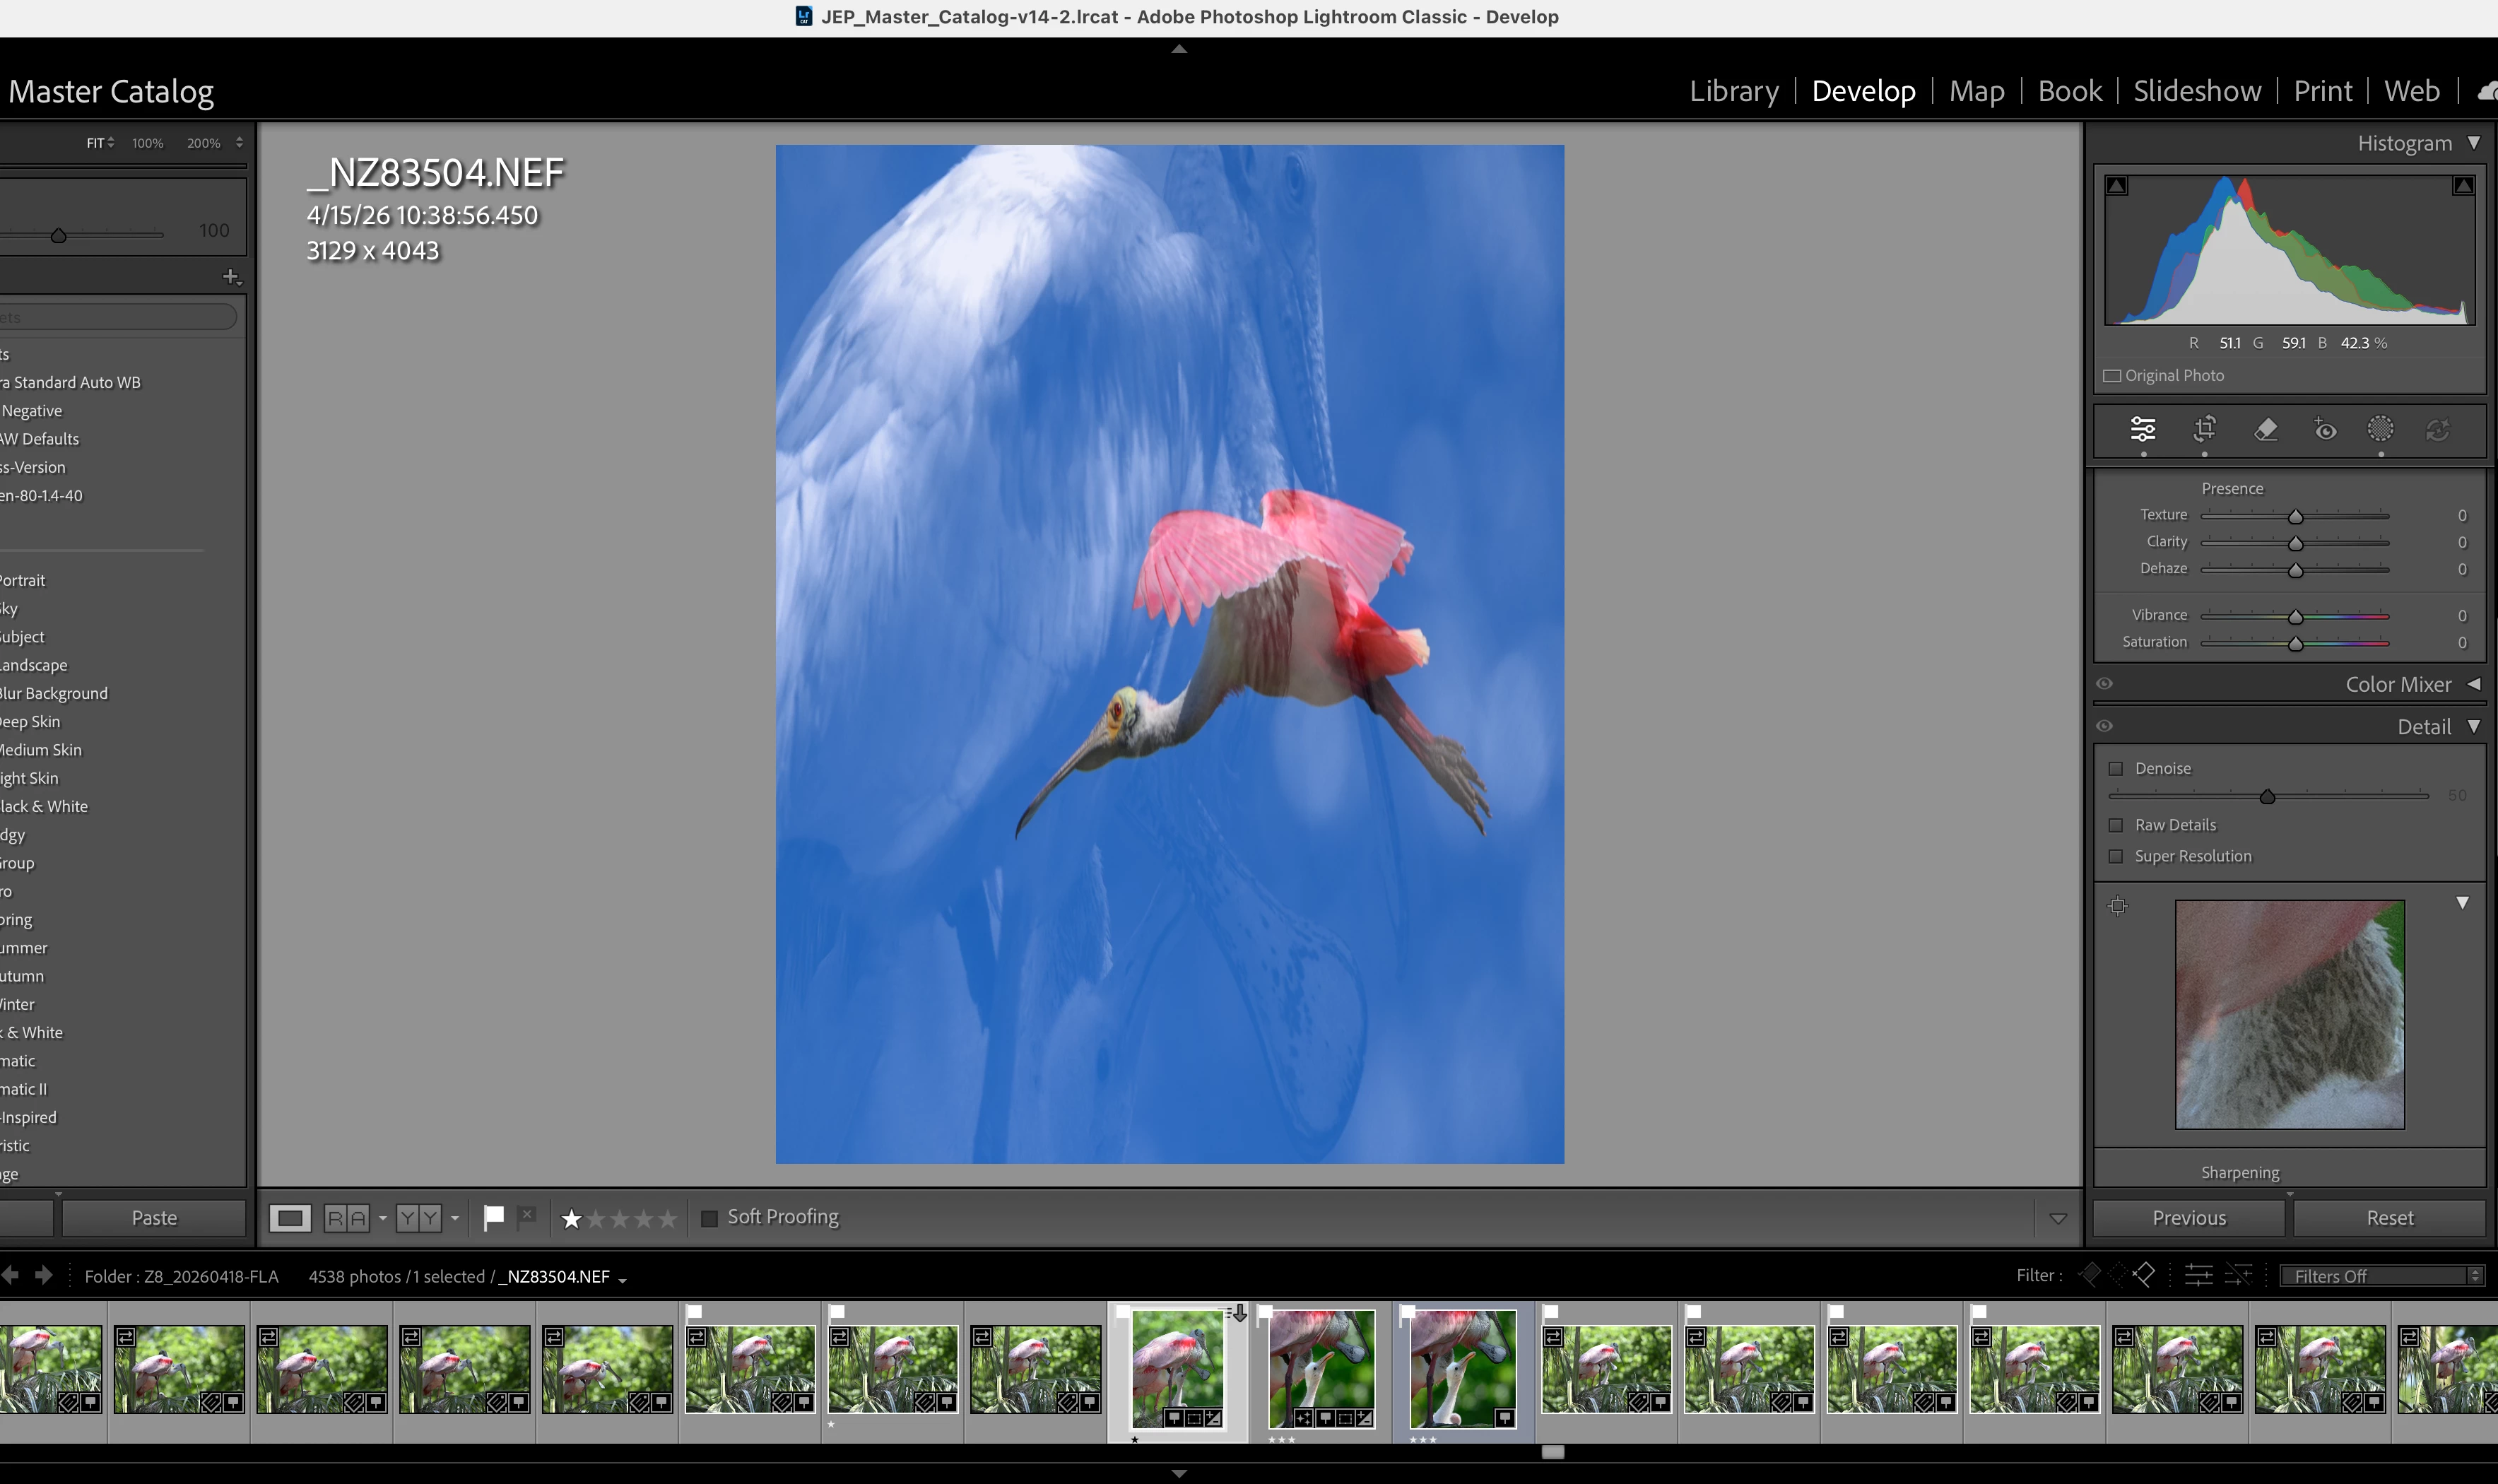Expand the Color Mixer panel
The width and height of the screenshot is (2498, 1484).
pos(2473,684)
